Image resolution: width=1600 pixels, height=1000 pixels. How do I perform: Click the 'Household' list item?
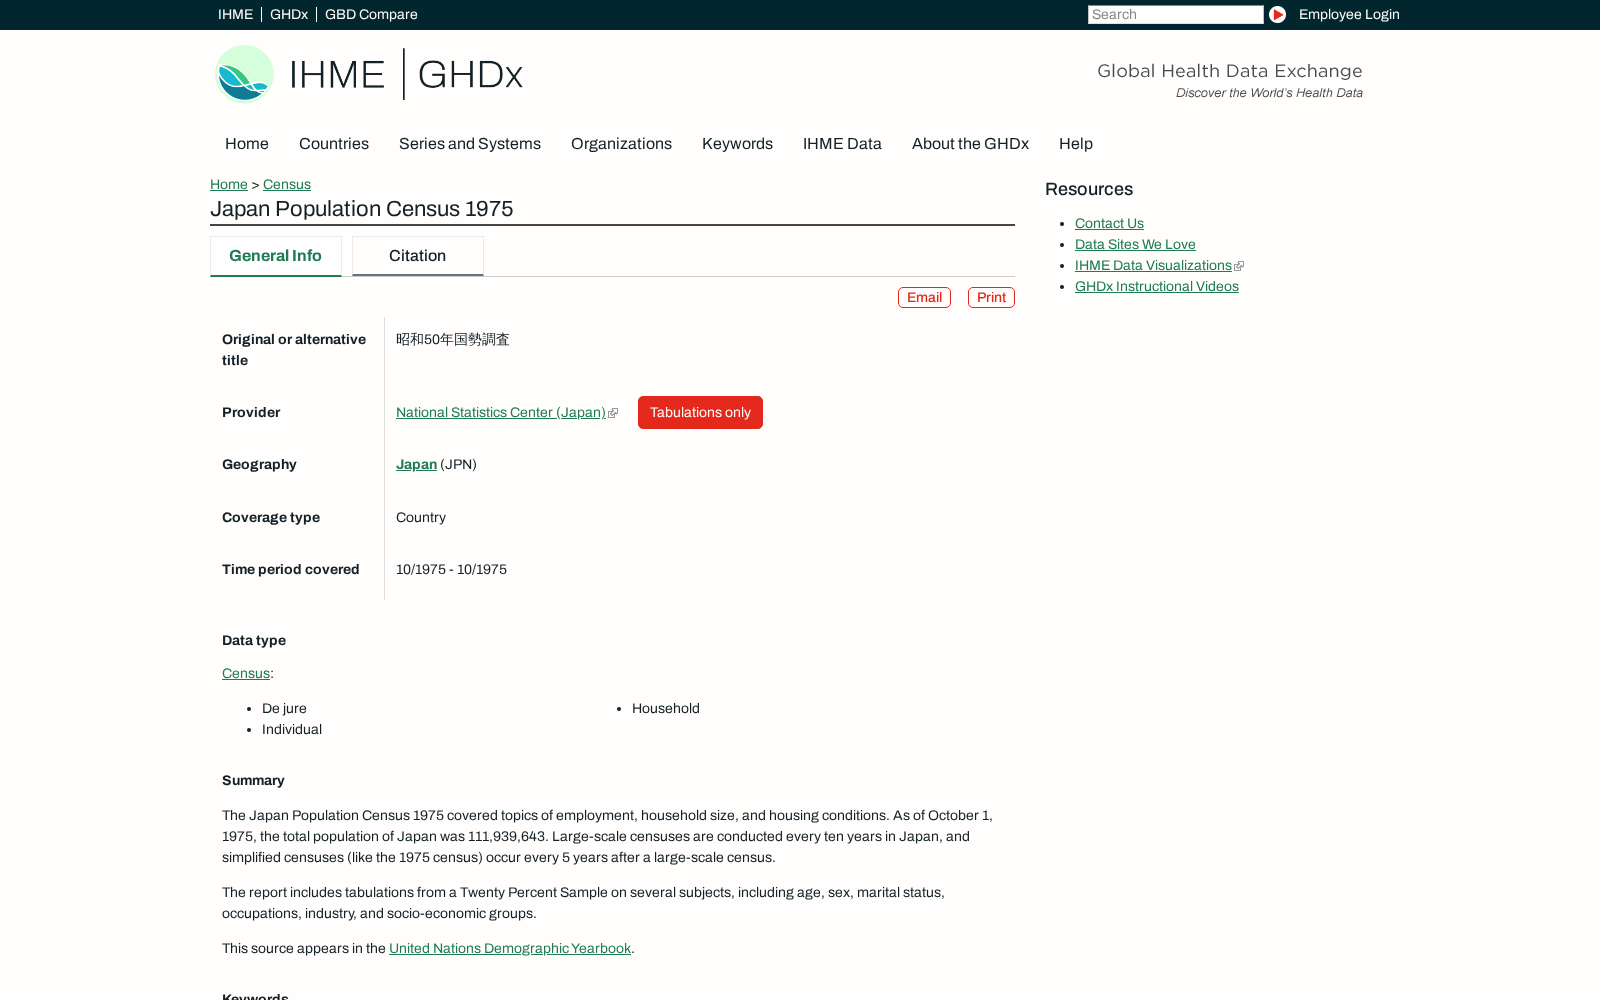666,708
